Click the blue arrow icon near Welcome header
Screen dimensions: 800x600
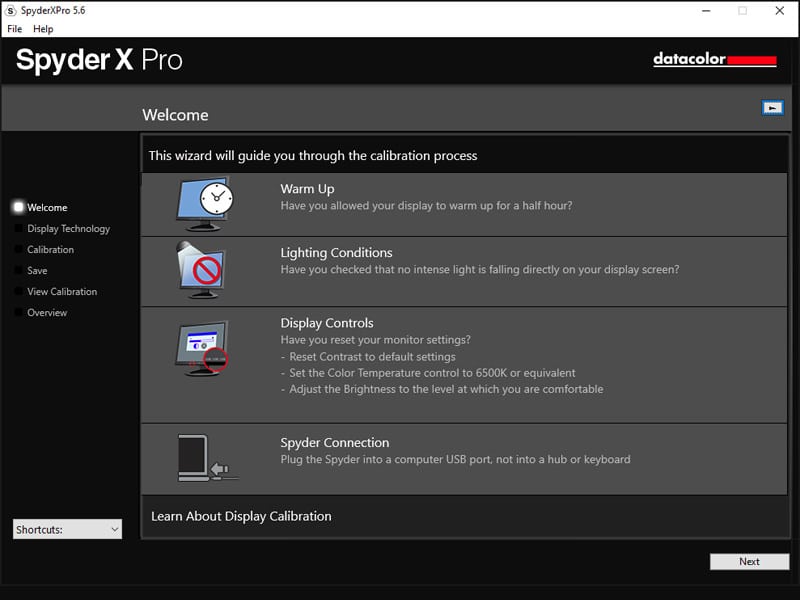[x=772, y=108]
